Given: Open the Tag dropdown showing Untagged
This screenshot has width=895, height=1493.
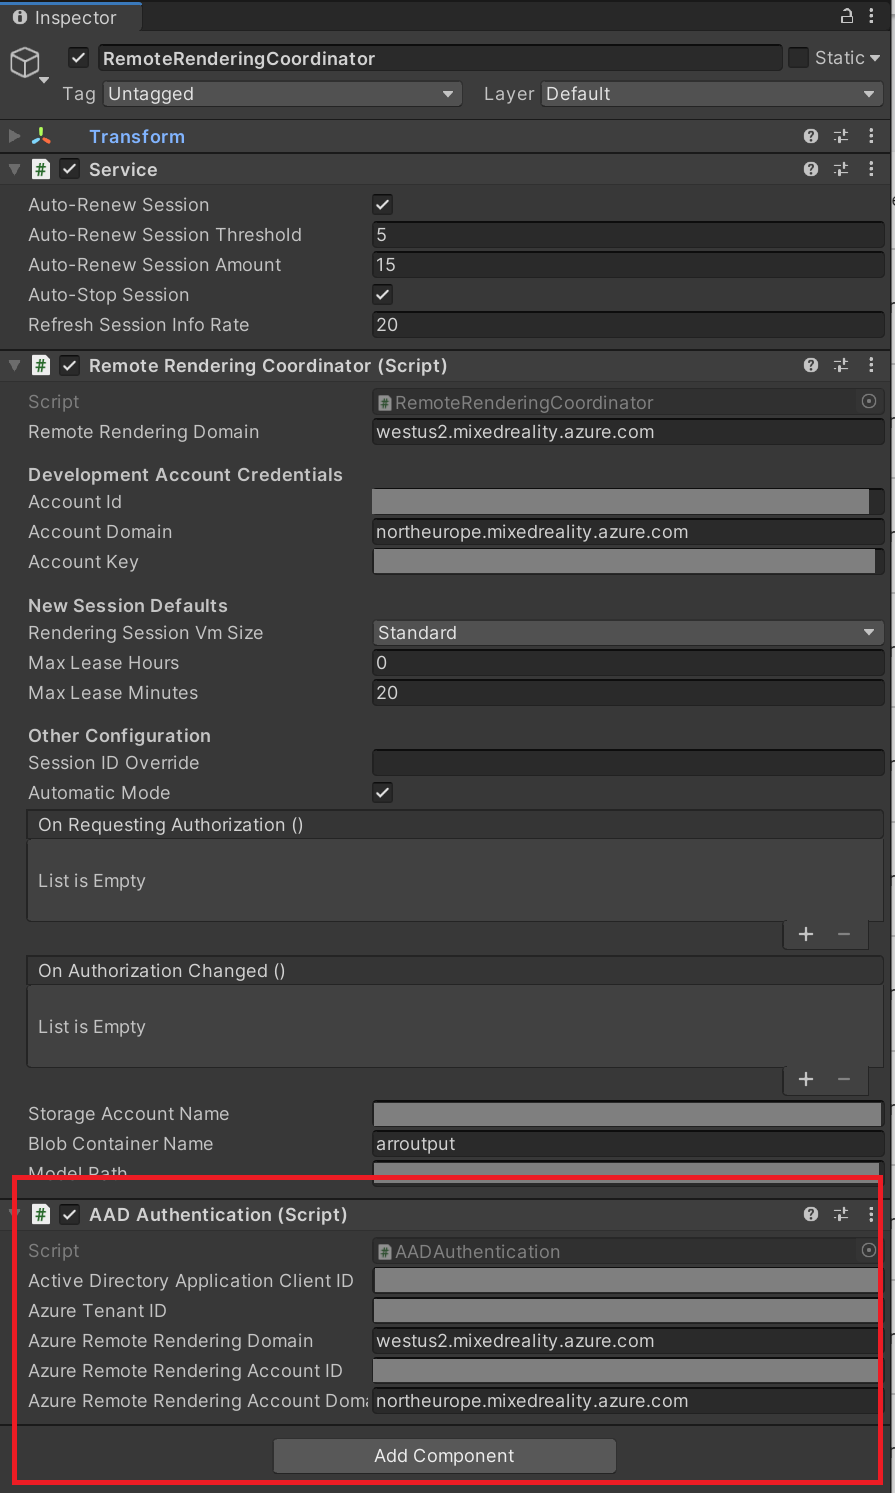Looking at the screenshot, I should (x=283, y=94).
